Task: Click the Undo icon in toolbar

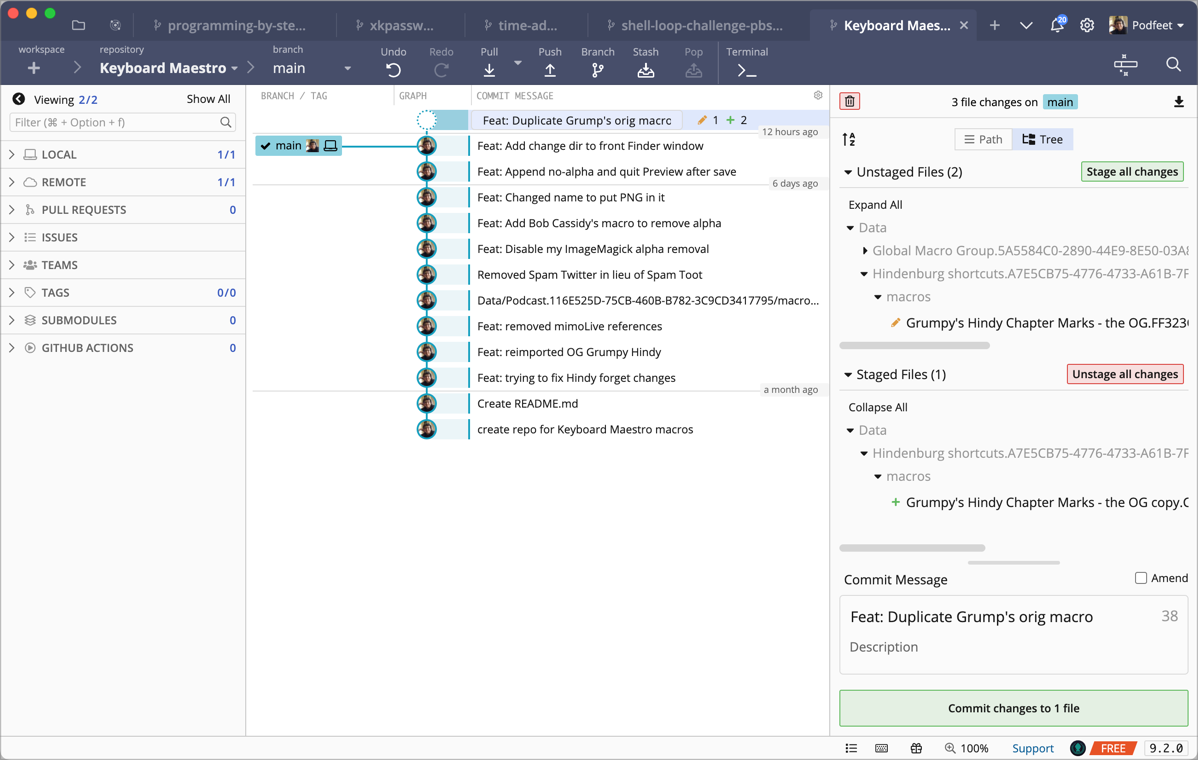Action: (x=393, y=70)
